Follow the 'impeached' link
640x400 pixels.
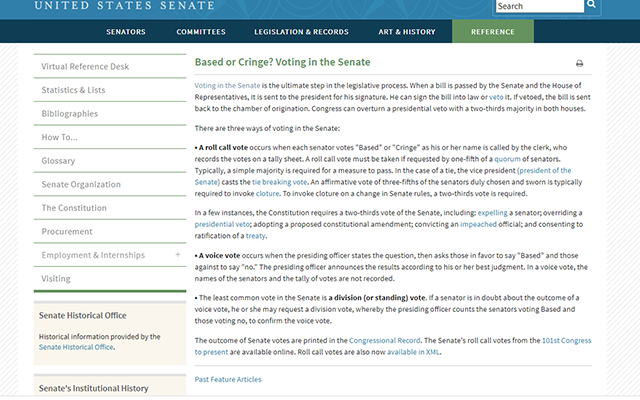tap(478, 224)
